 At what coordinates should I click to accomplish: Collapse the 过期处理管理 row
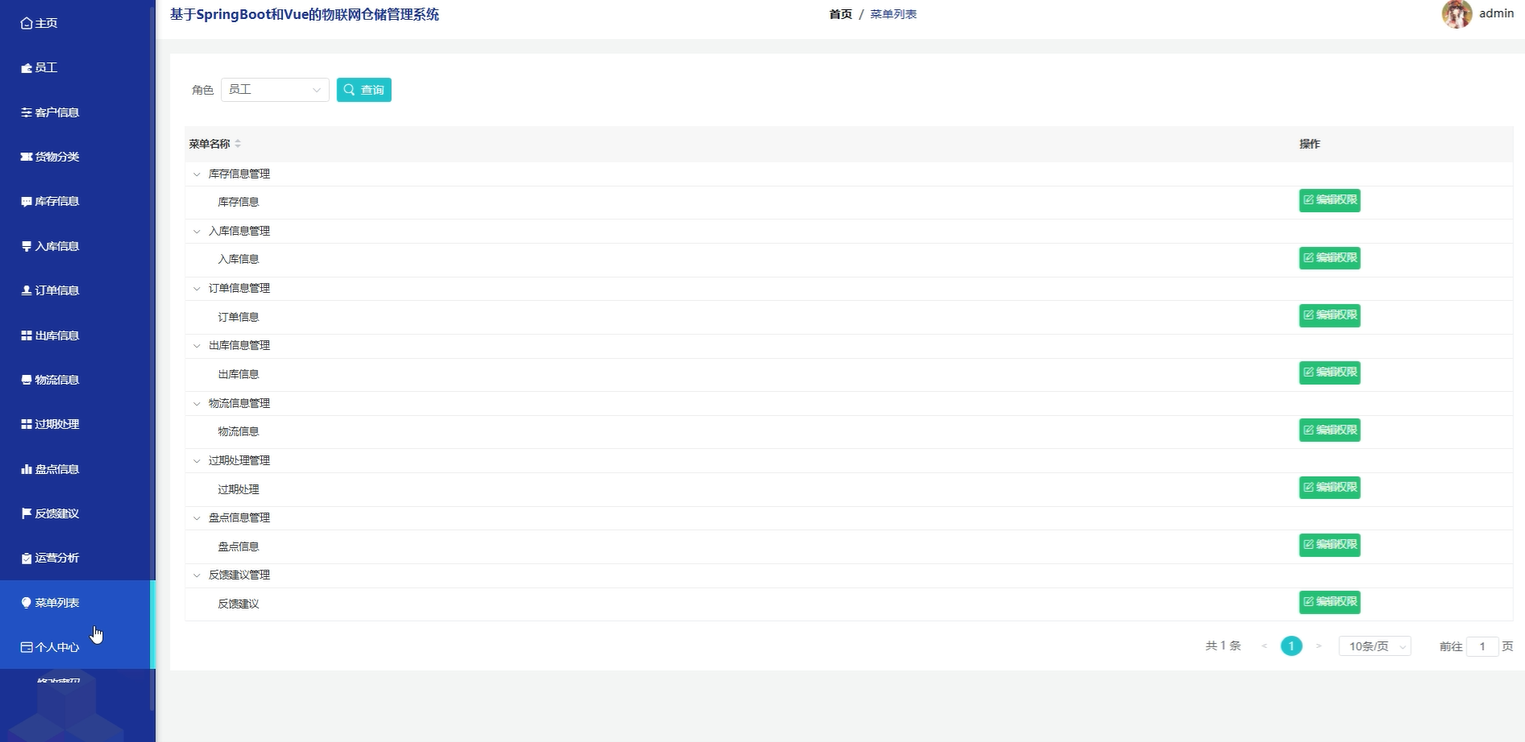point(197,460)
